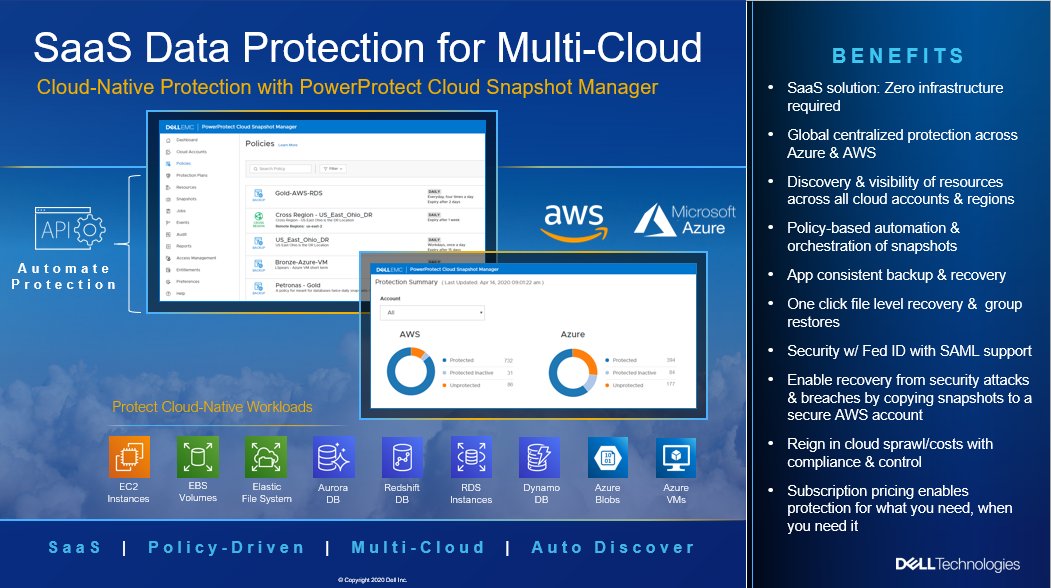1051x588 pixels.
Task: Click the Microsoft Azure logo
Action: 685,220
